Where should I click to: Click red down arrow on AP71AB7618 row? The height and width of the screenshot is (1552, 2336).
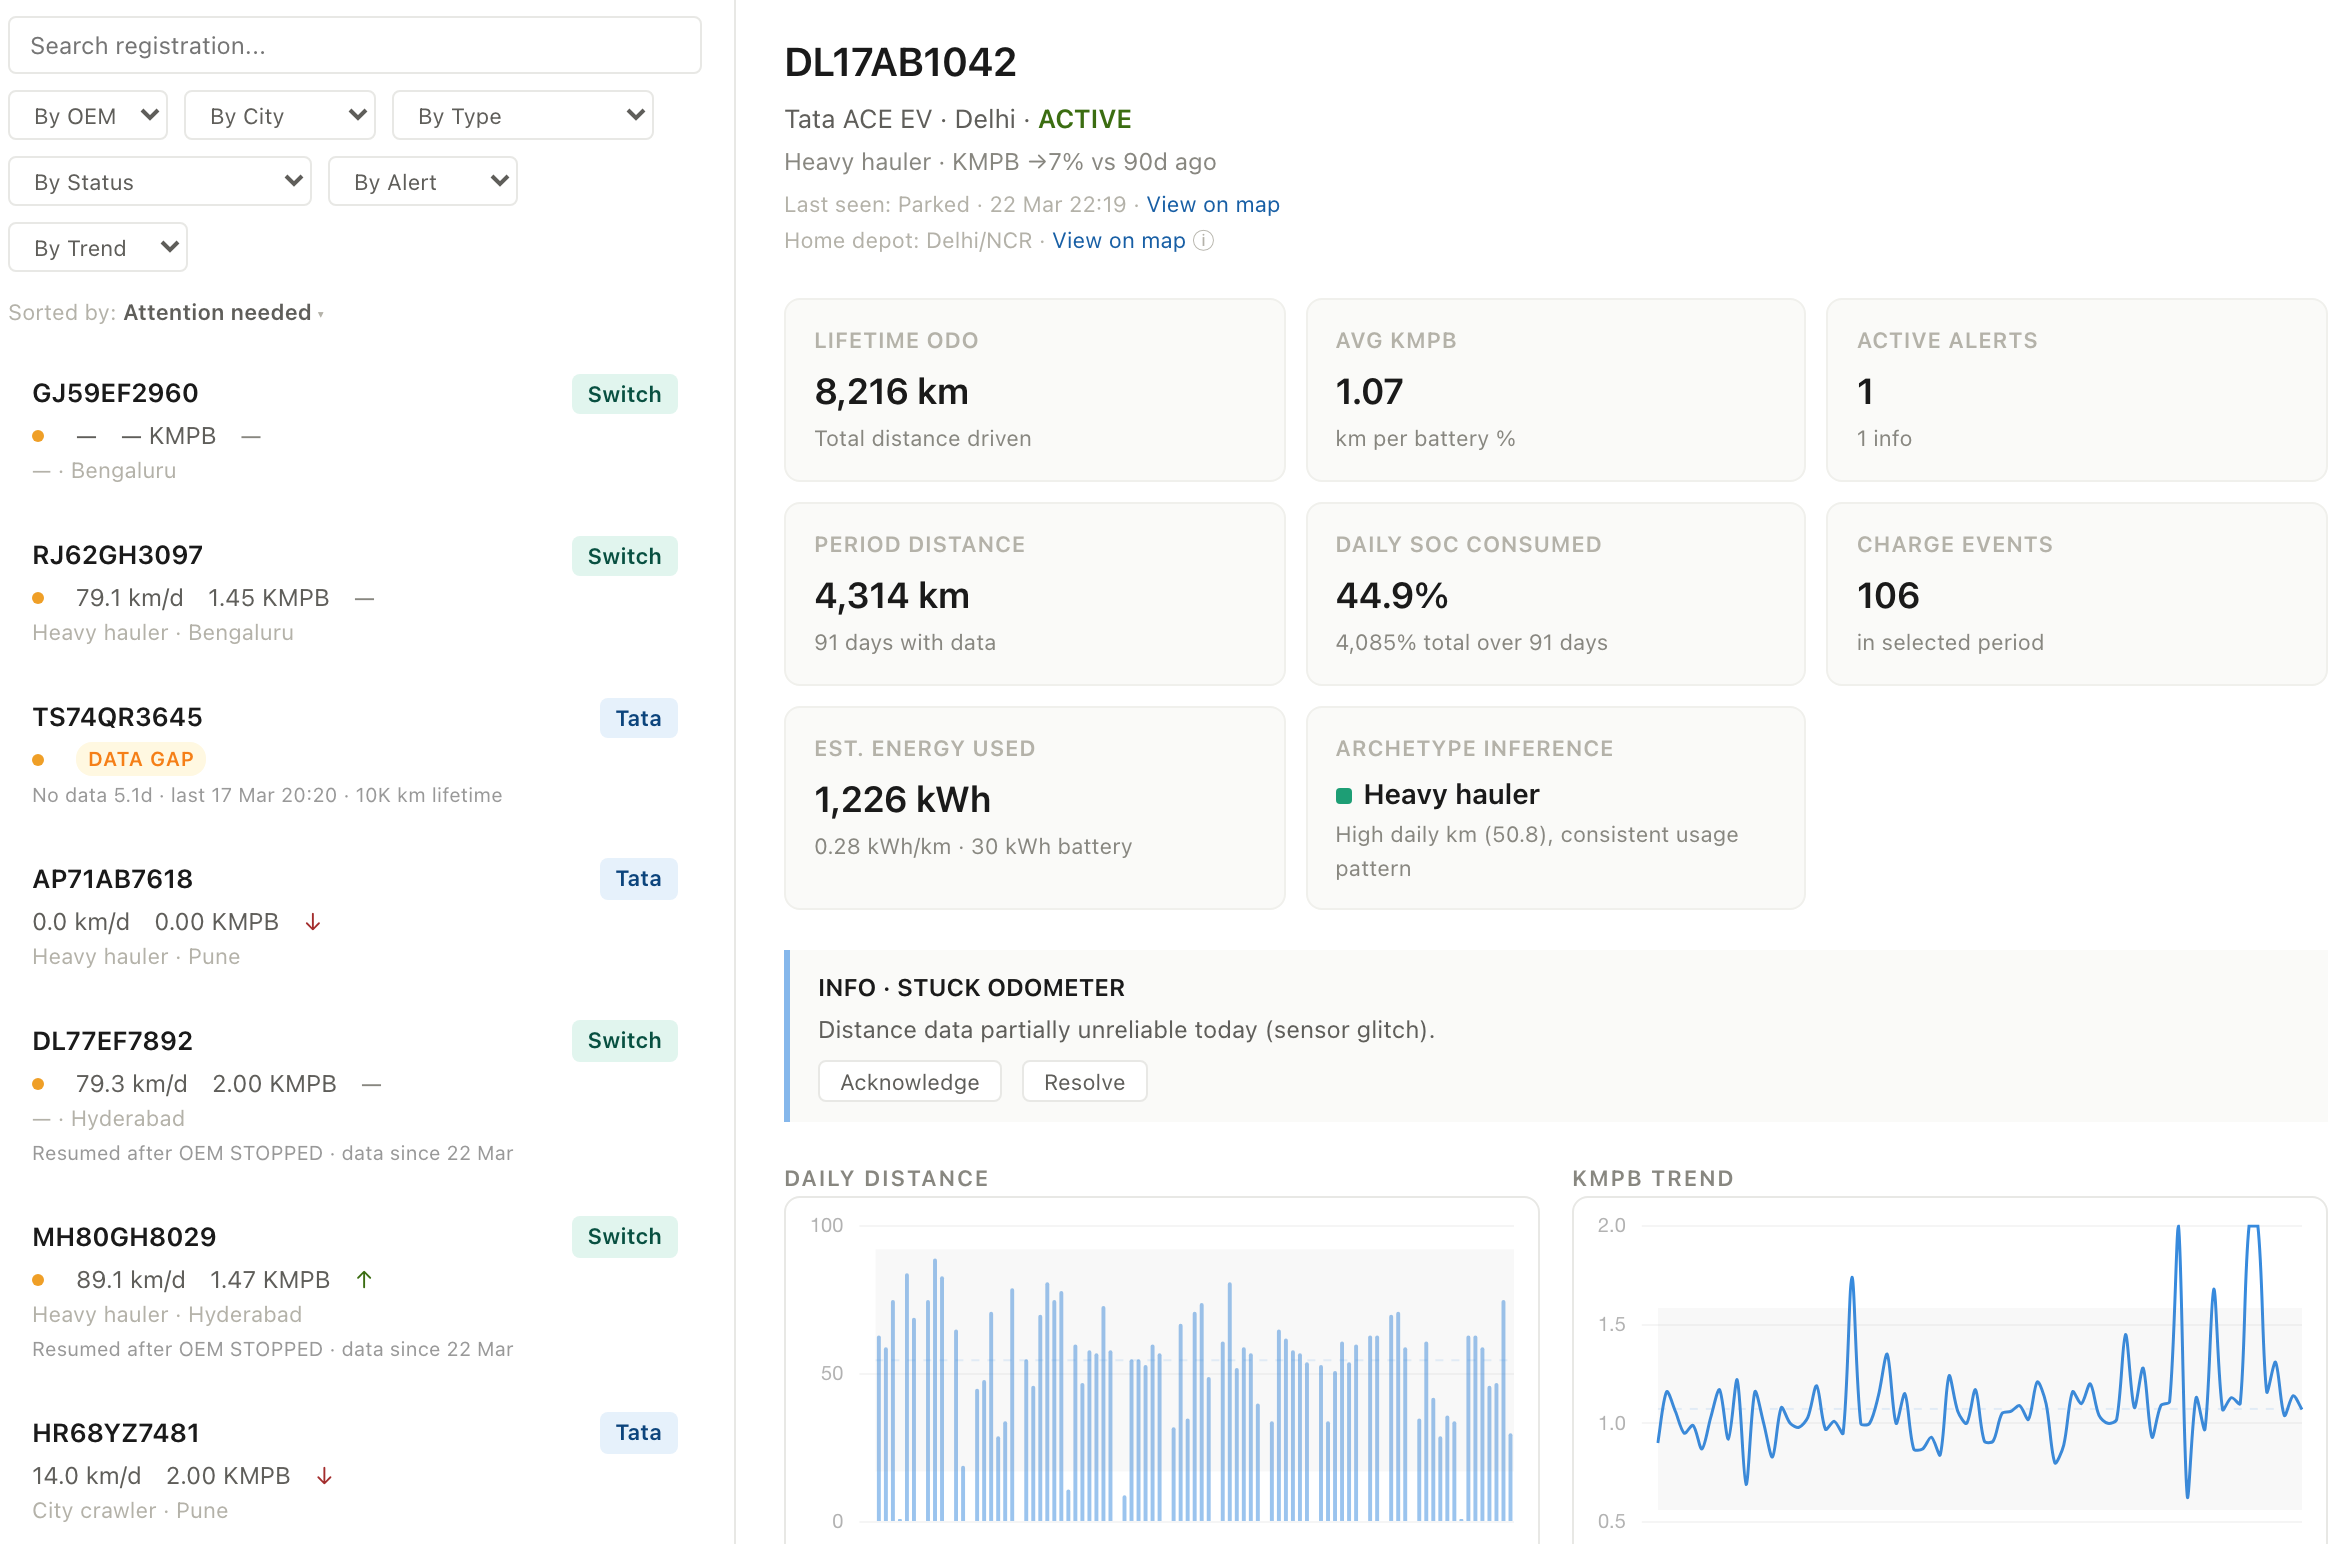click(x=313, y=922)
